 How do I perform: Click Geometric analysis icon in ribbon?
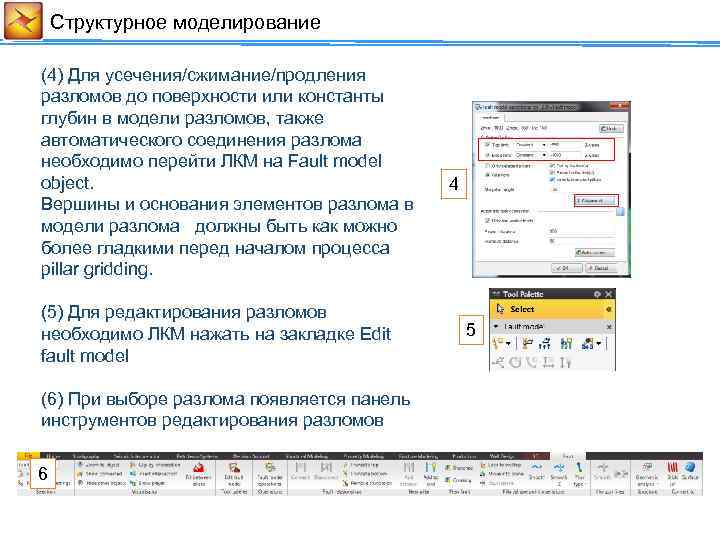point(647,474)
